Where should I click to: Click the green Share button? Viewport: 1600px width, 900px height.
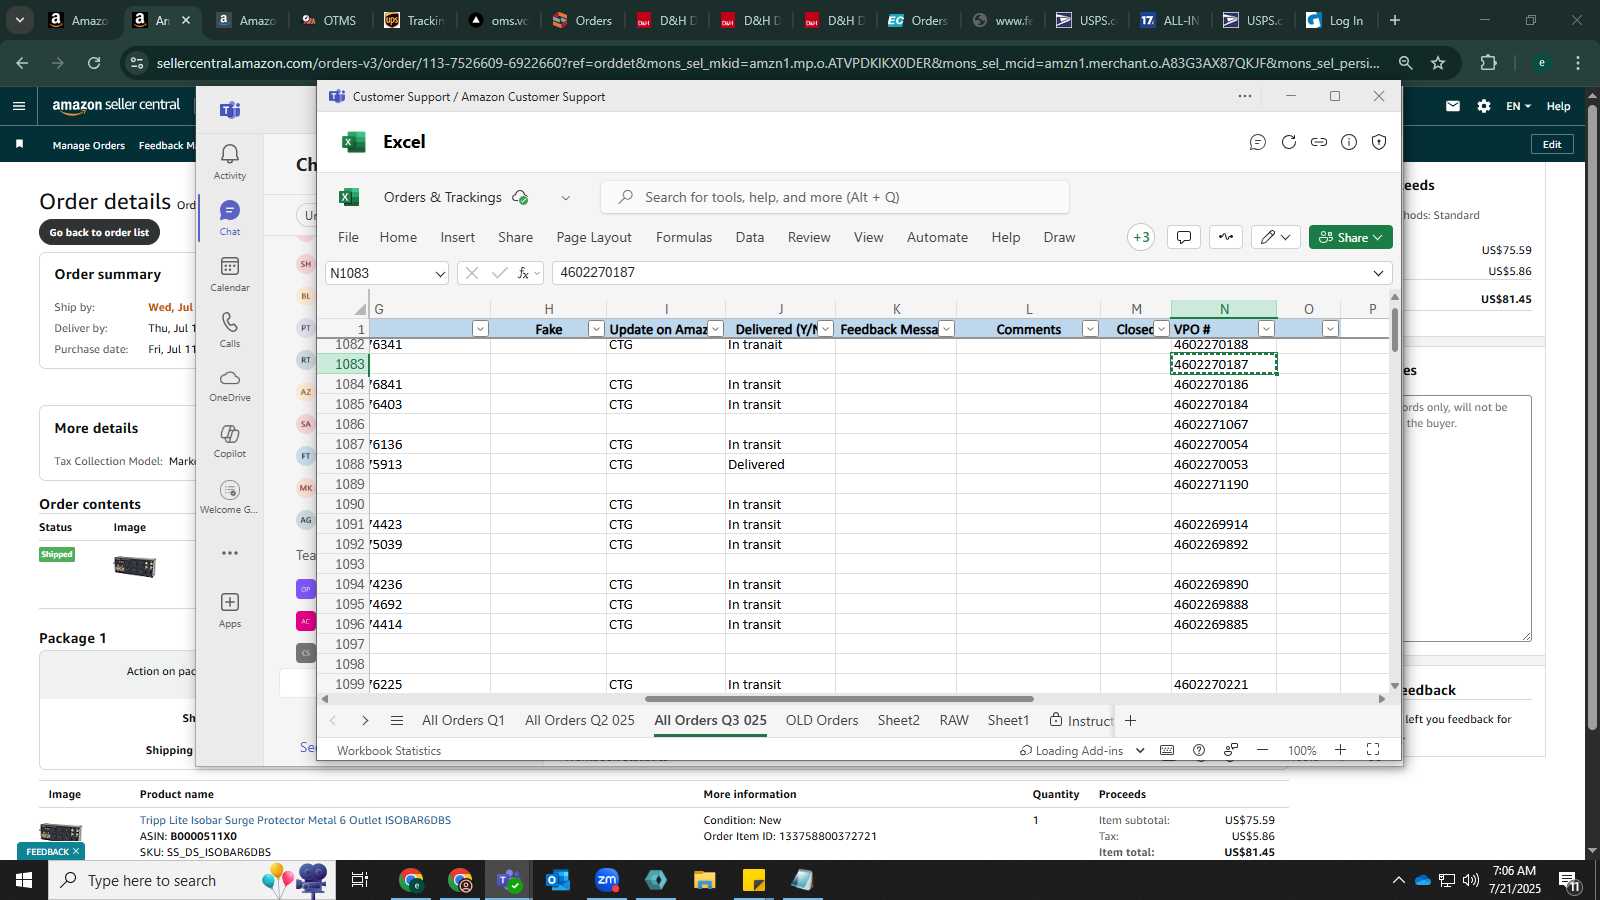click(1350, 237)
